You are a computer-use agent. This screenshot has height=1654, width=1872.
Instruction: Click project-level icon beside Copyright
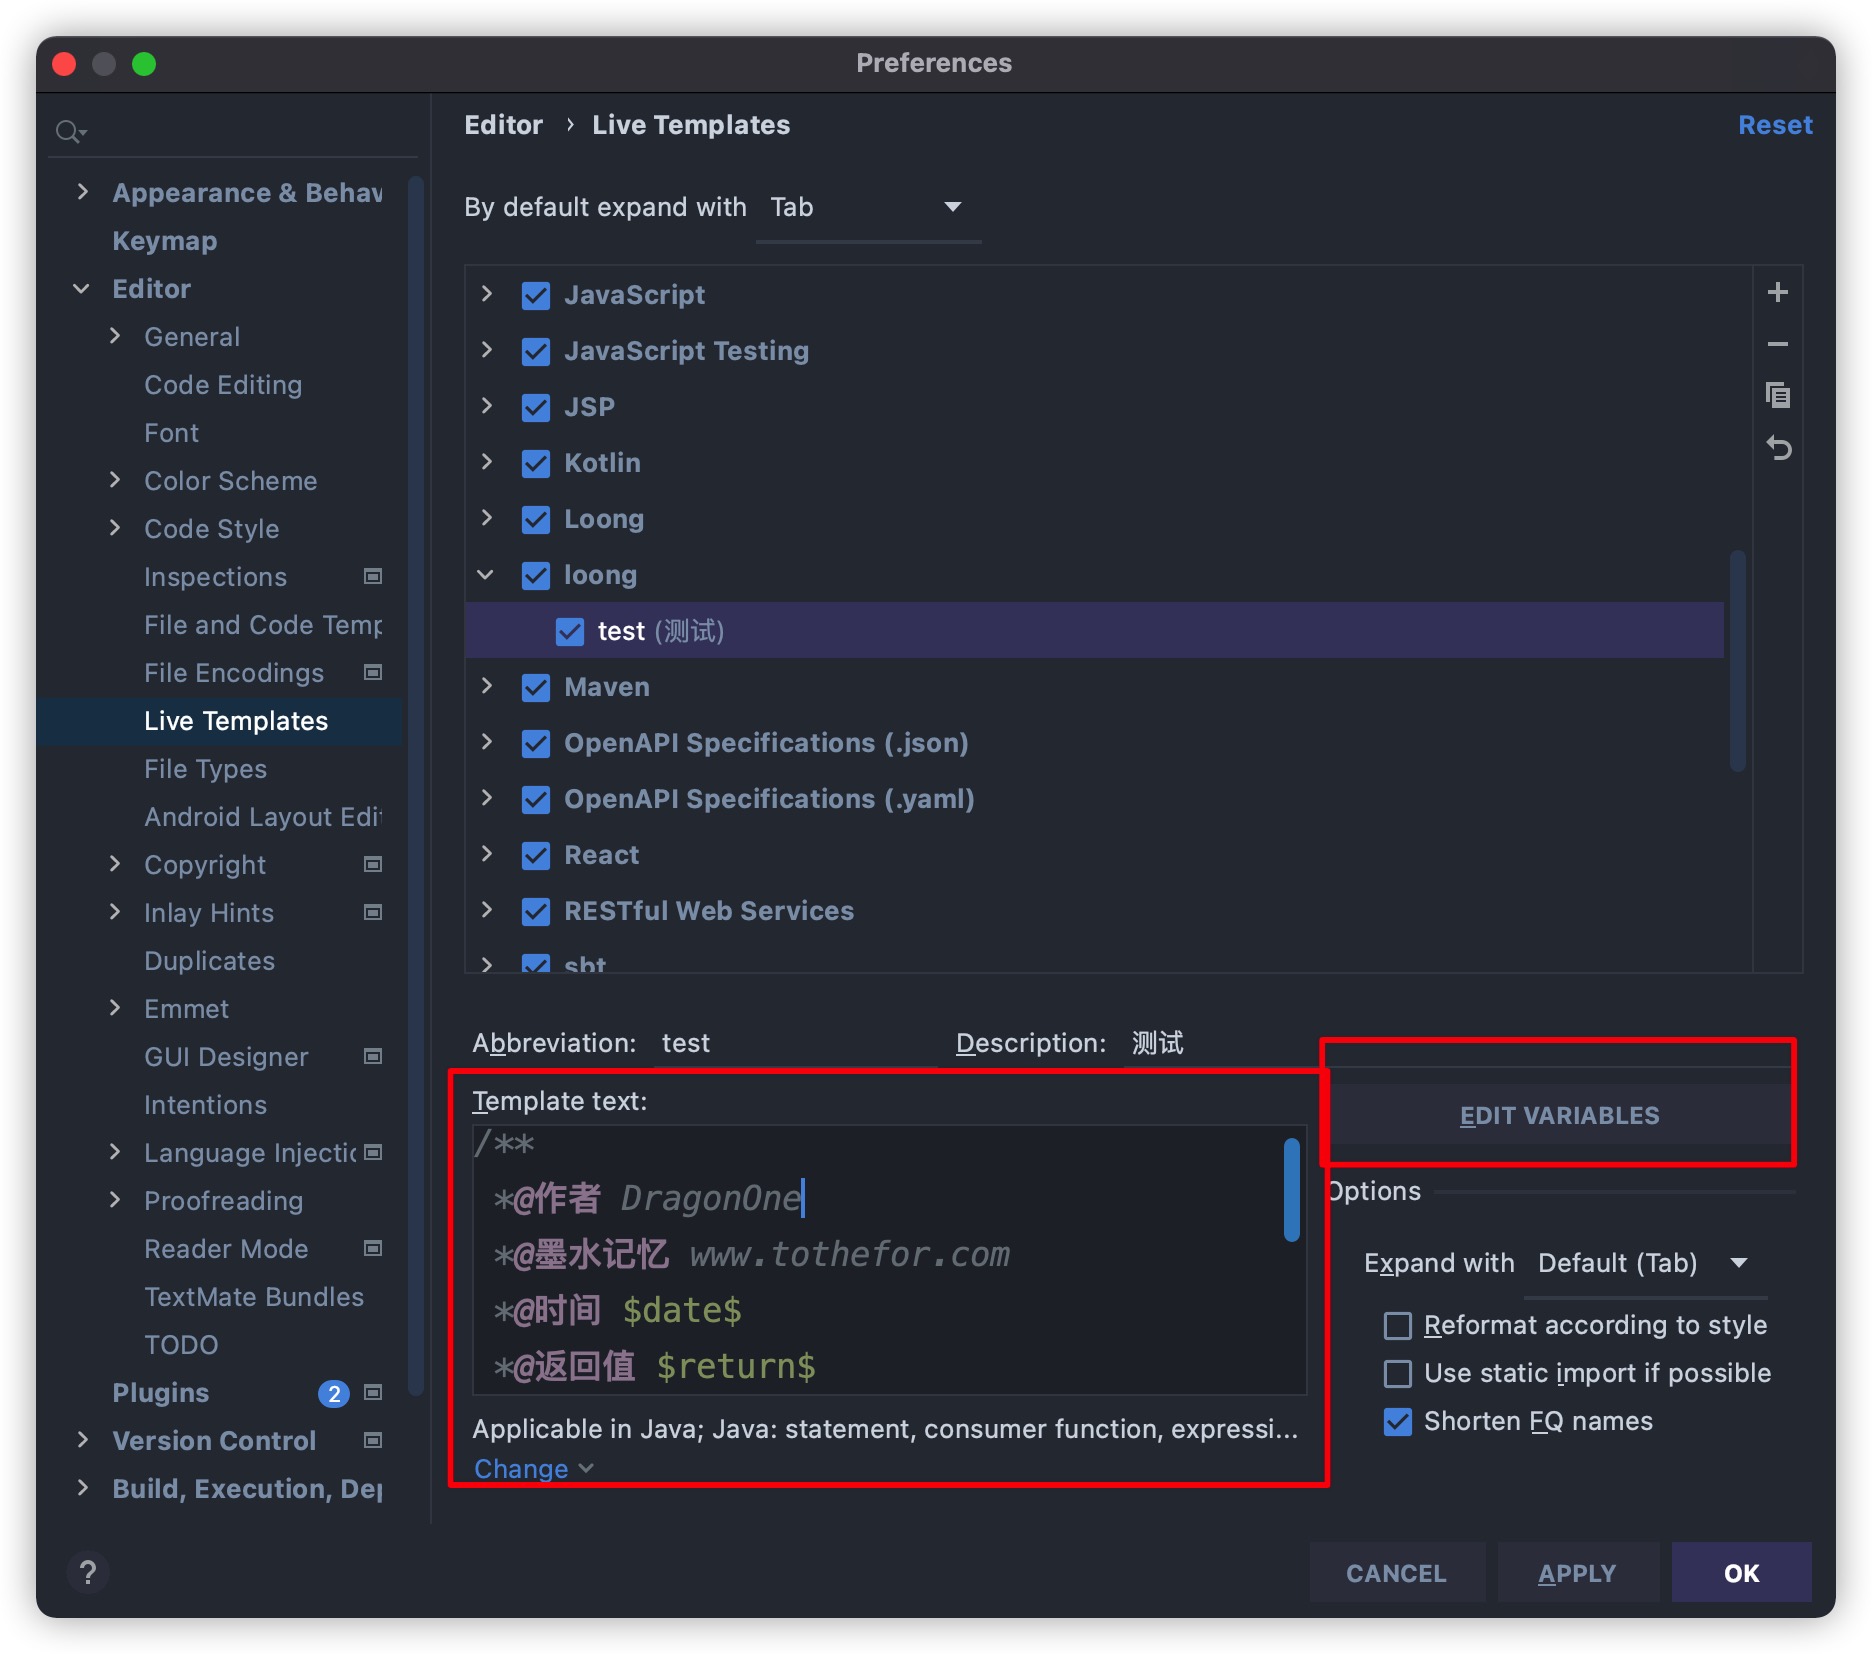coord(373,864)
